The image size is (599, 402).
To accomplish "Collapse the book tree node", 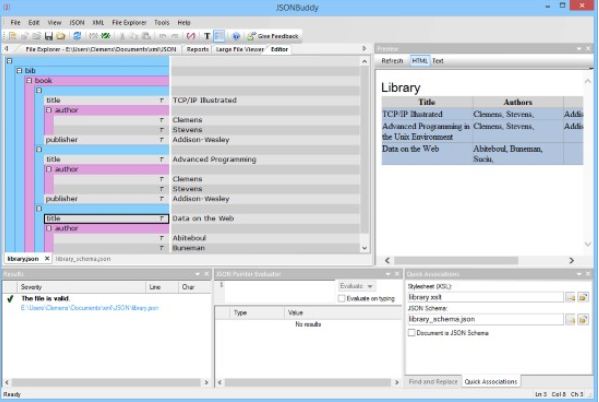I will (x=29, y=81).
